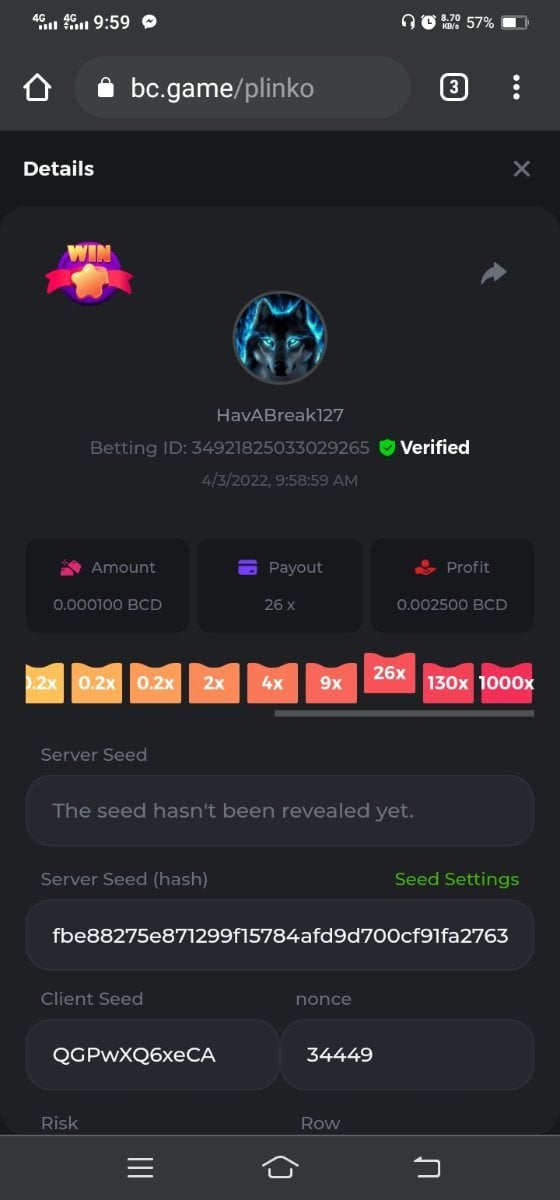Open HavABreak127's wolf avatar
The image size is (560, 1200).
tap(280, 338)
